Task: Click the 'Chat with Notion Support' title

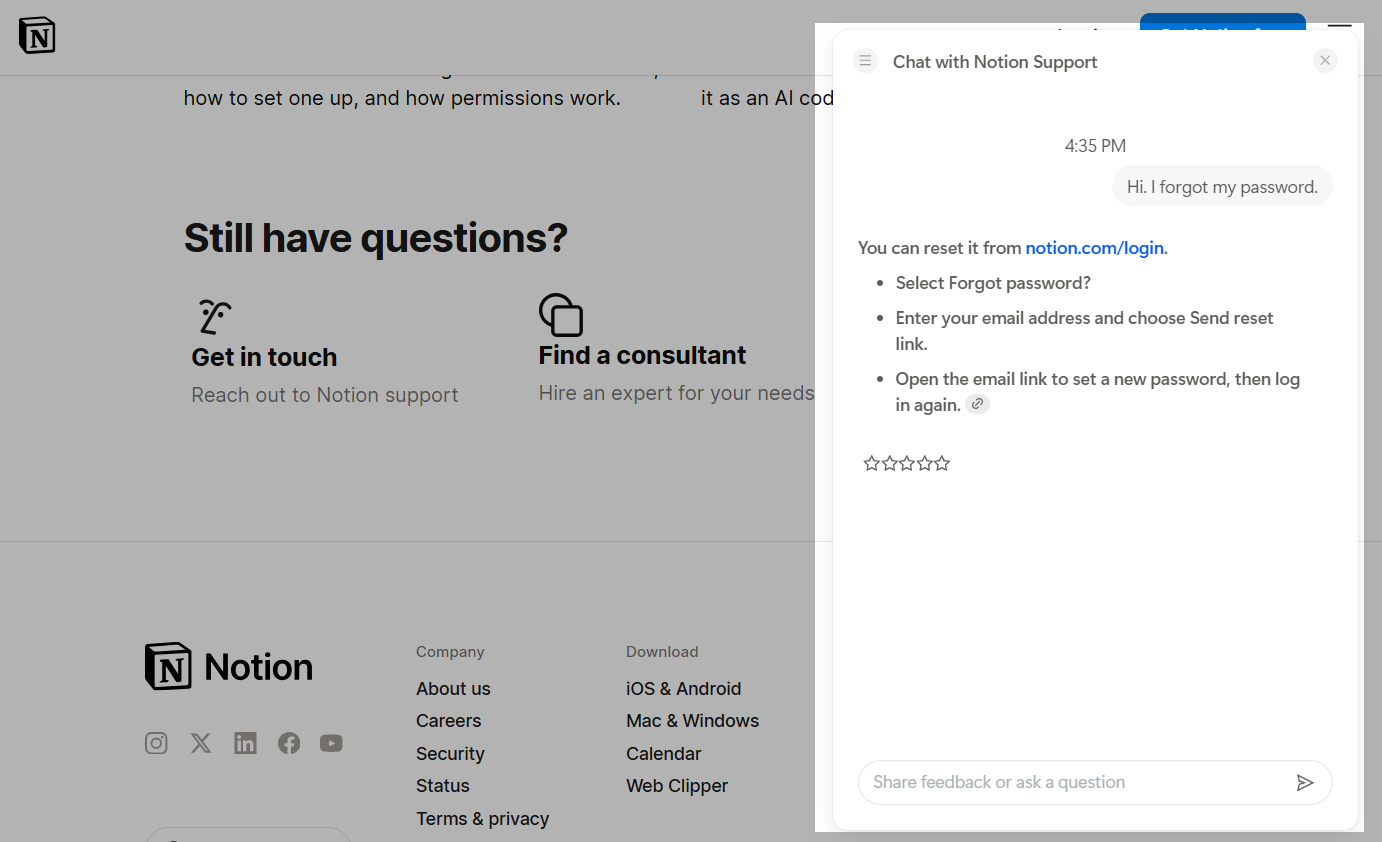Action: [x=995, y=62]
